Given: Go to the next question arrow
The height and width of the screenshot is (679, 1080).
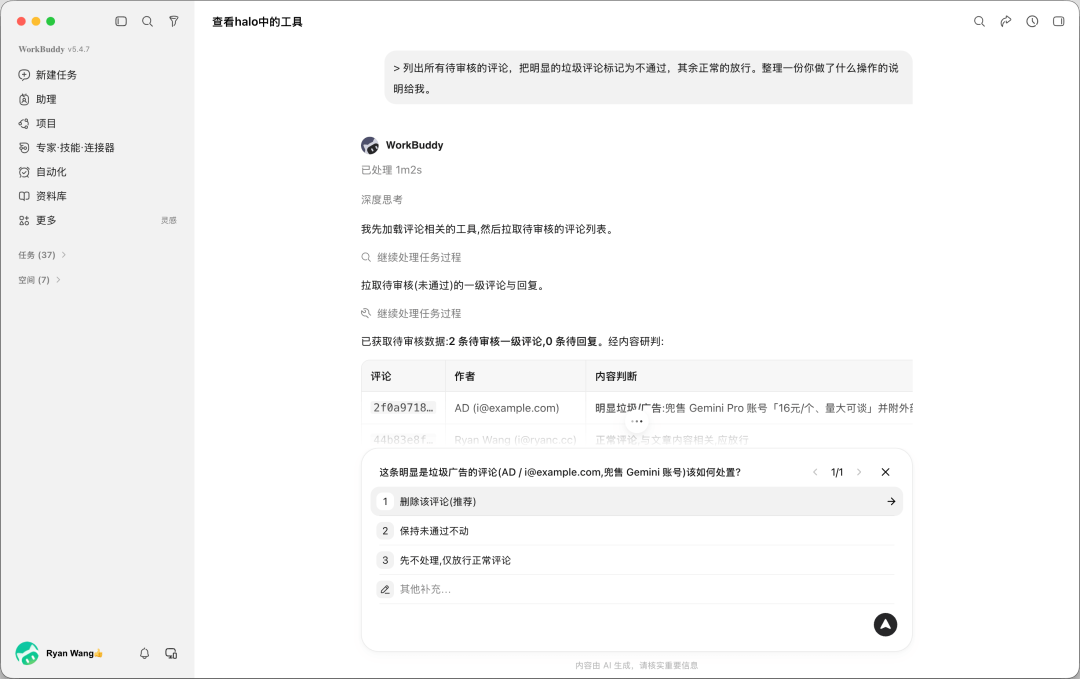Looking at the screenshot, I should pos(859,472).
